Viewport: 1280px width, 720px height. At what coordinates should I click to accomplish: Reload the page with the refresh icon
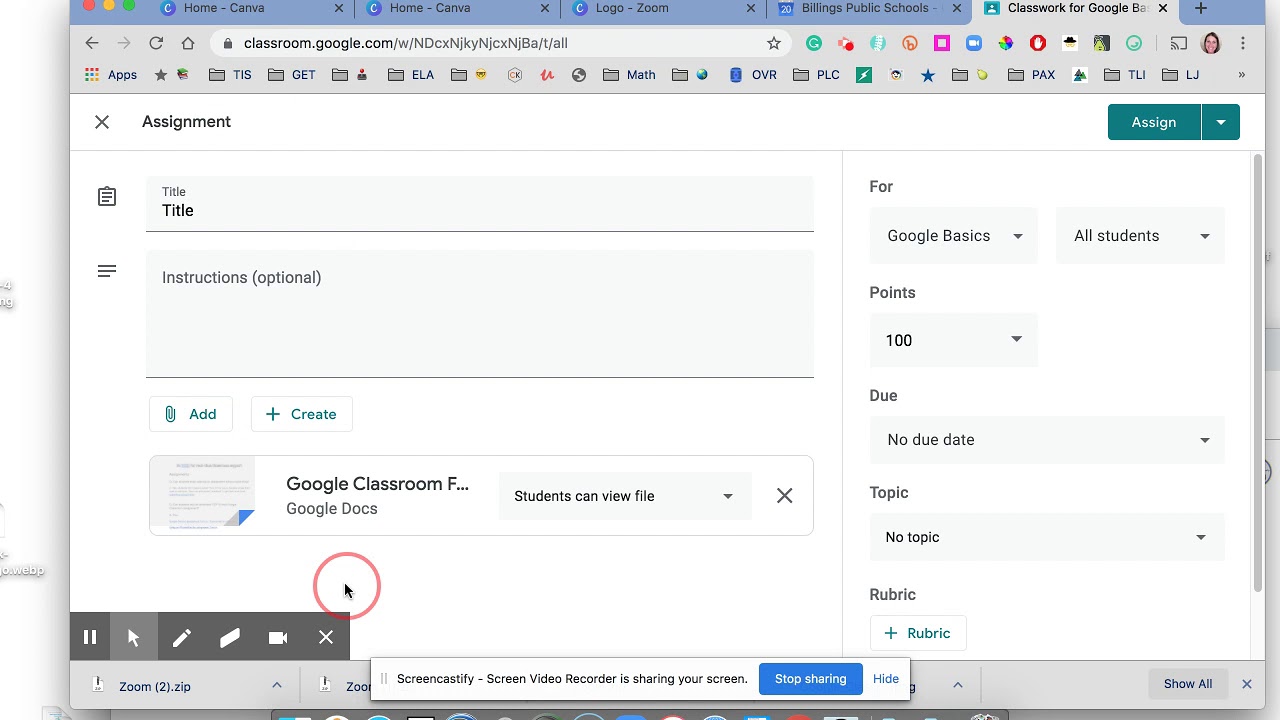tap(156, 43)
